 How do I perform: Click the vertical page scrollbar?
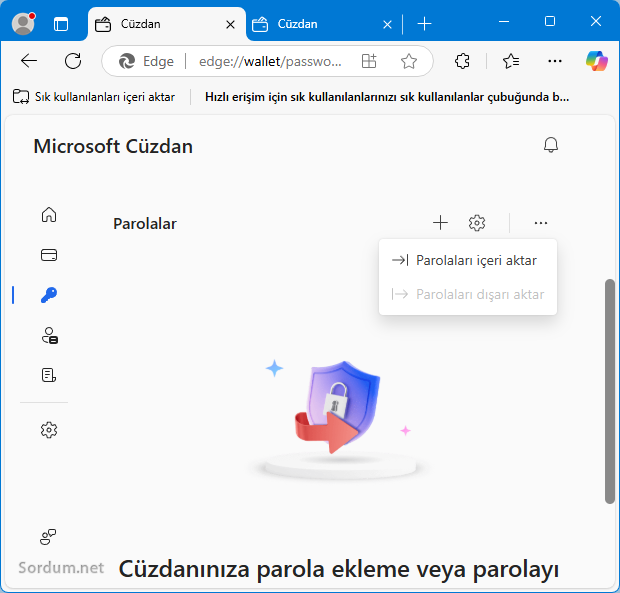click(610, 391)
